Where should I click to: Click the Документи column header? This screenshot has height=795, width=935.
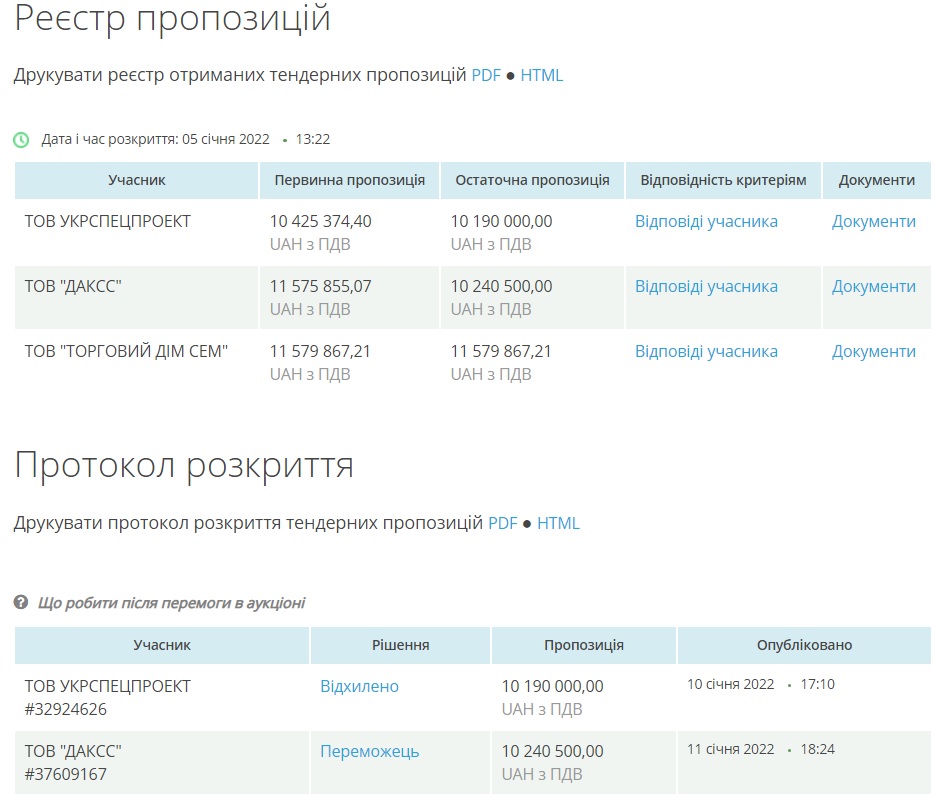coord(877,180)
